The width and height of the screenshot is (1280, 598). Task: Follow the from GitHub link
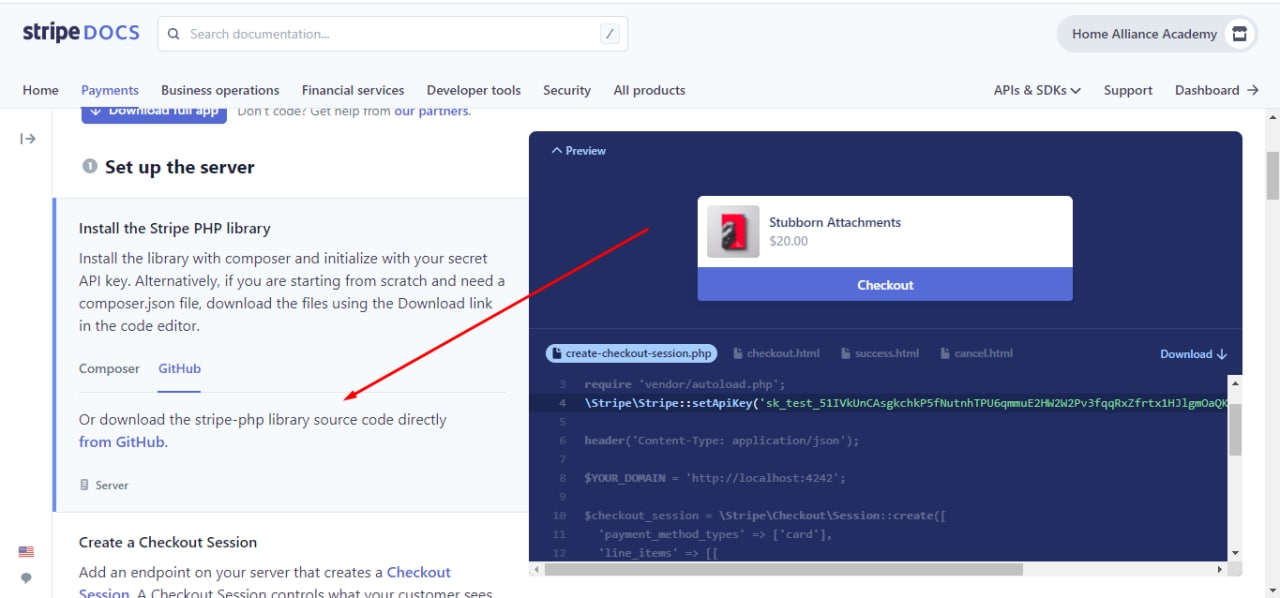tap(122, 442)
